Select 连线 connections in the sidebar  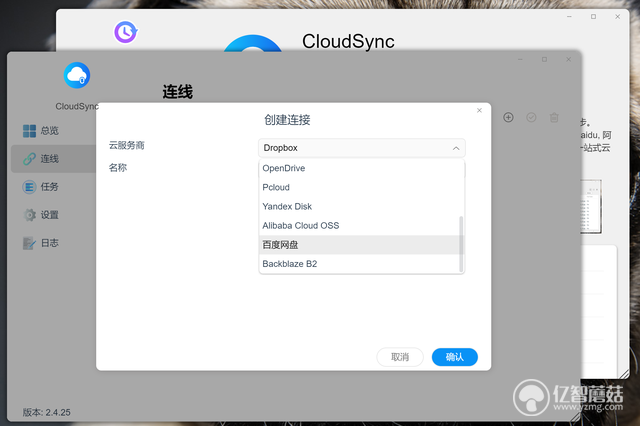click(53, 159)
